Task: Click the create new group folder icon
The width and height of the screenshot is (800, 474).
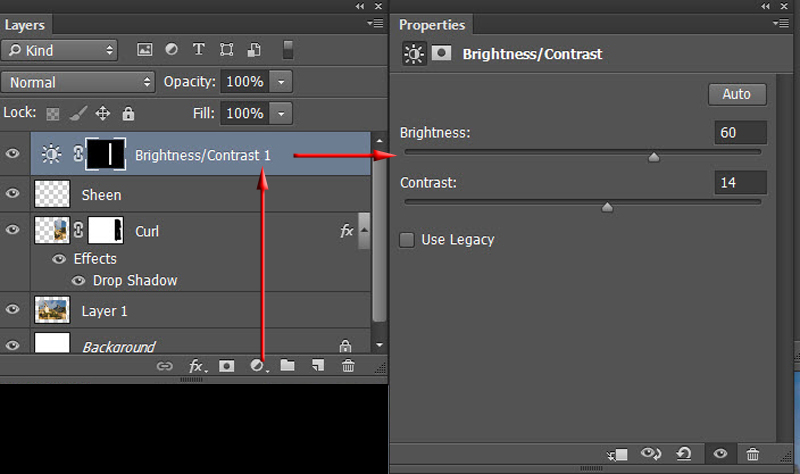Action: (x=288, y=367)
